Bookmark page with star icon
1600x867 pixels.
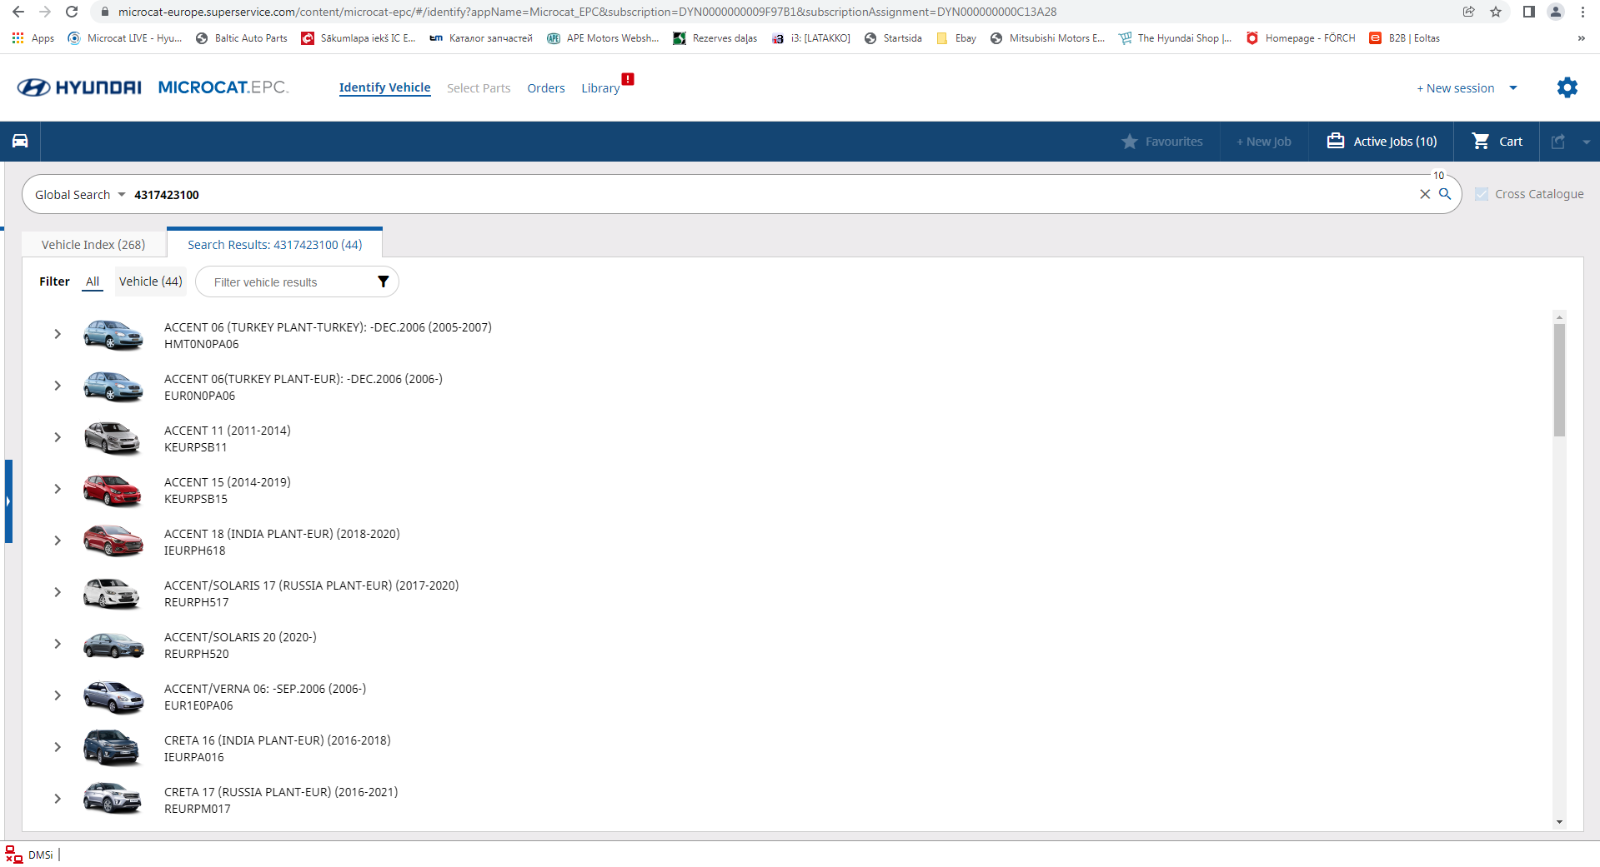1496,12
